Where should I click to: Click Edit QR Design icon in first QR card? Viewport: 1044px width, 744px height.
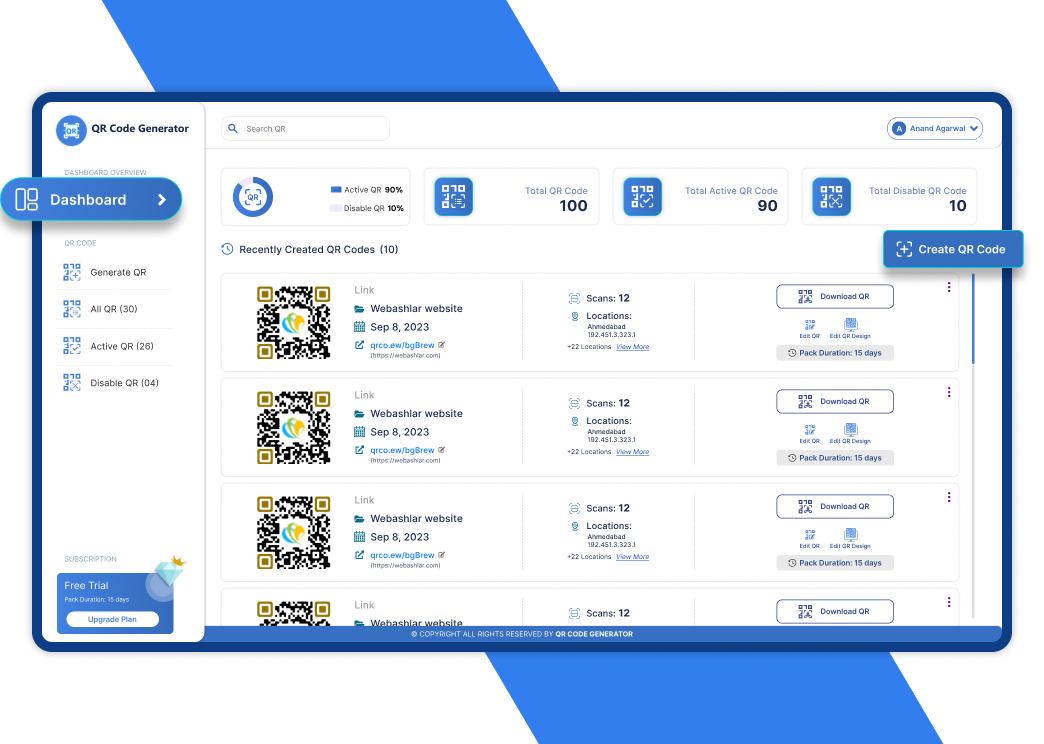pos(850,324)
